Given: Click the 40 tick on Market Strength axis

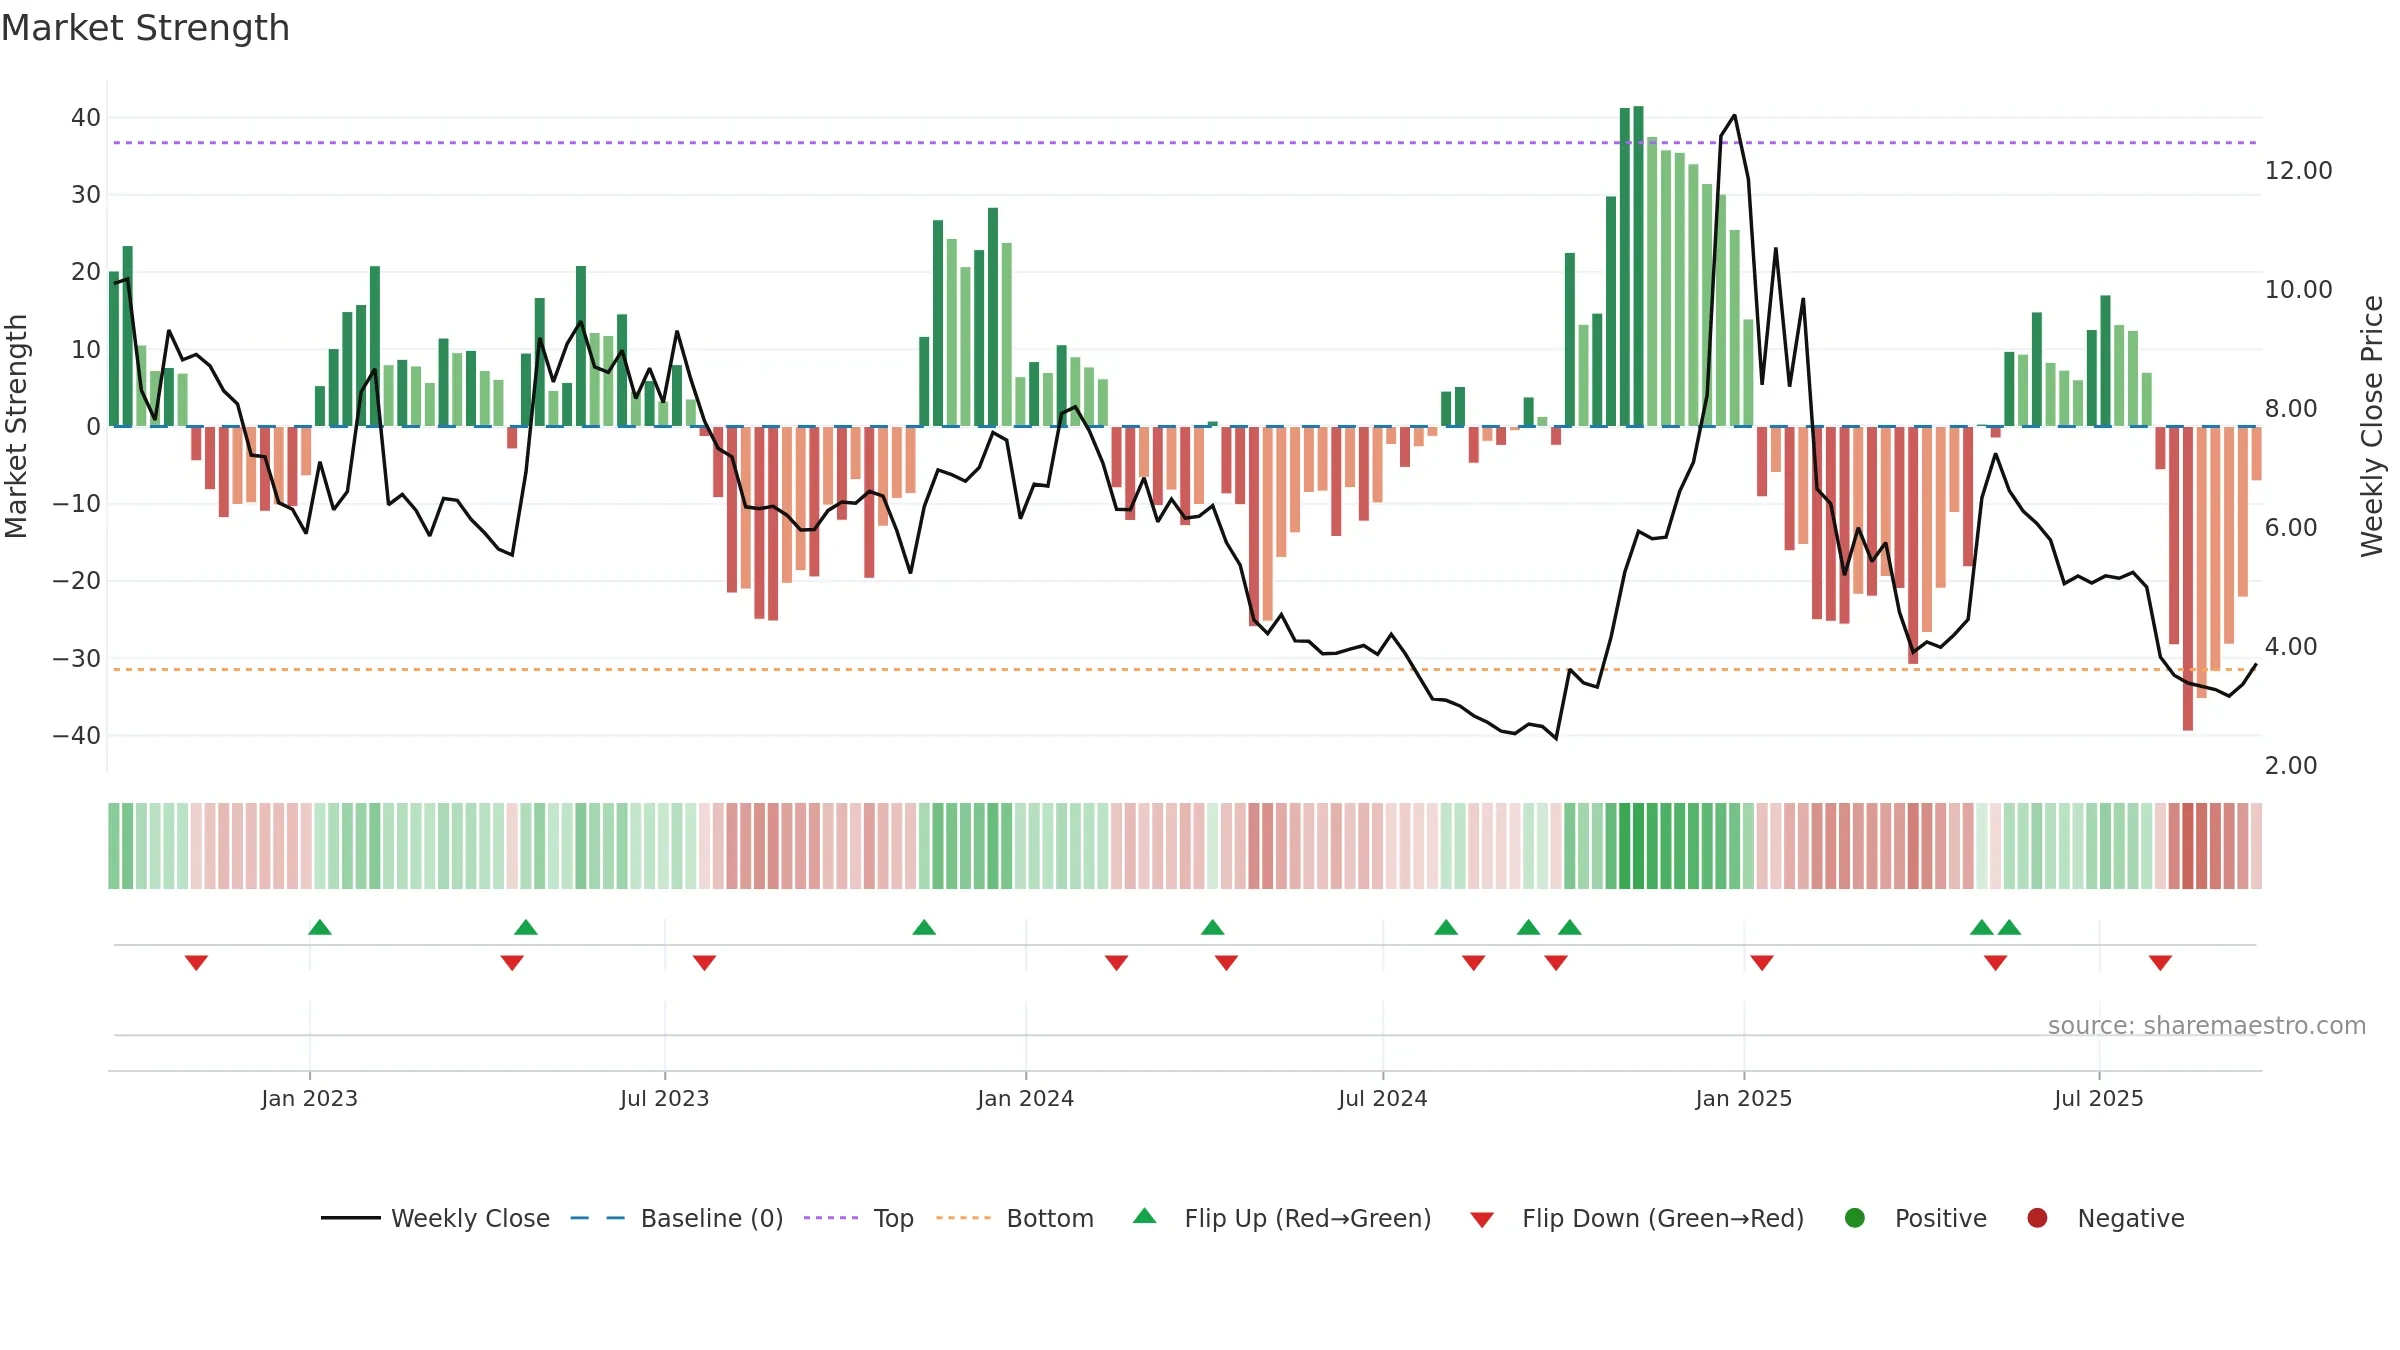Looking at the screenshot, I should (86, 118).
